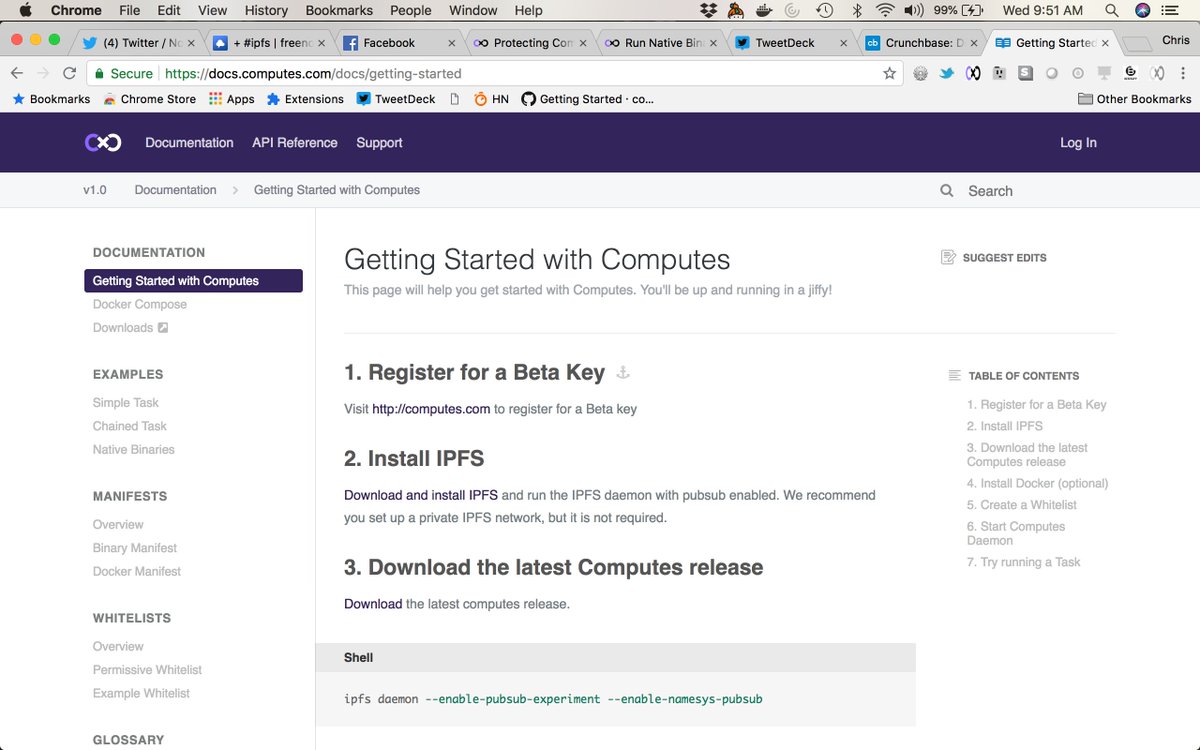Open the Chained Task example
Image resolution: width=1200 pixels, height=750 pixels.
pos(130,426)
